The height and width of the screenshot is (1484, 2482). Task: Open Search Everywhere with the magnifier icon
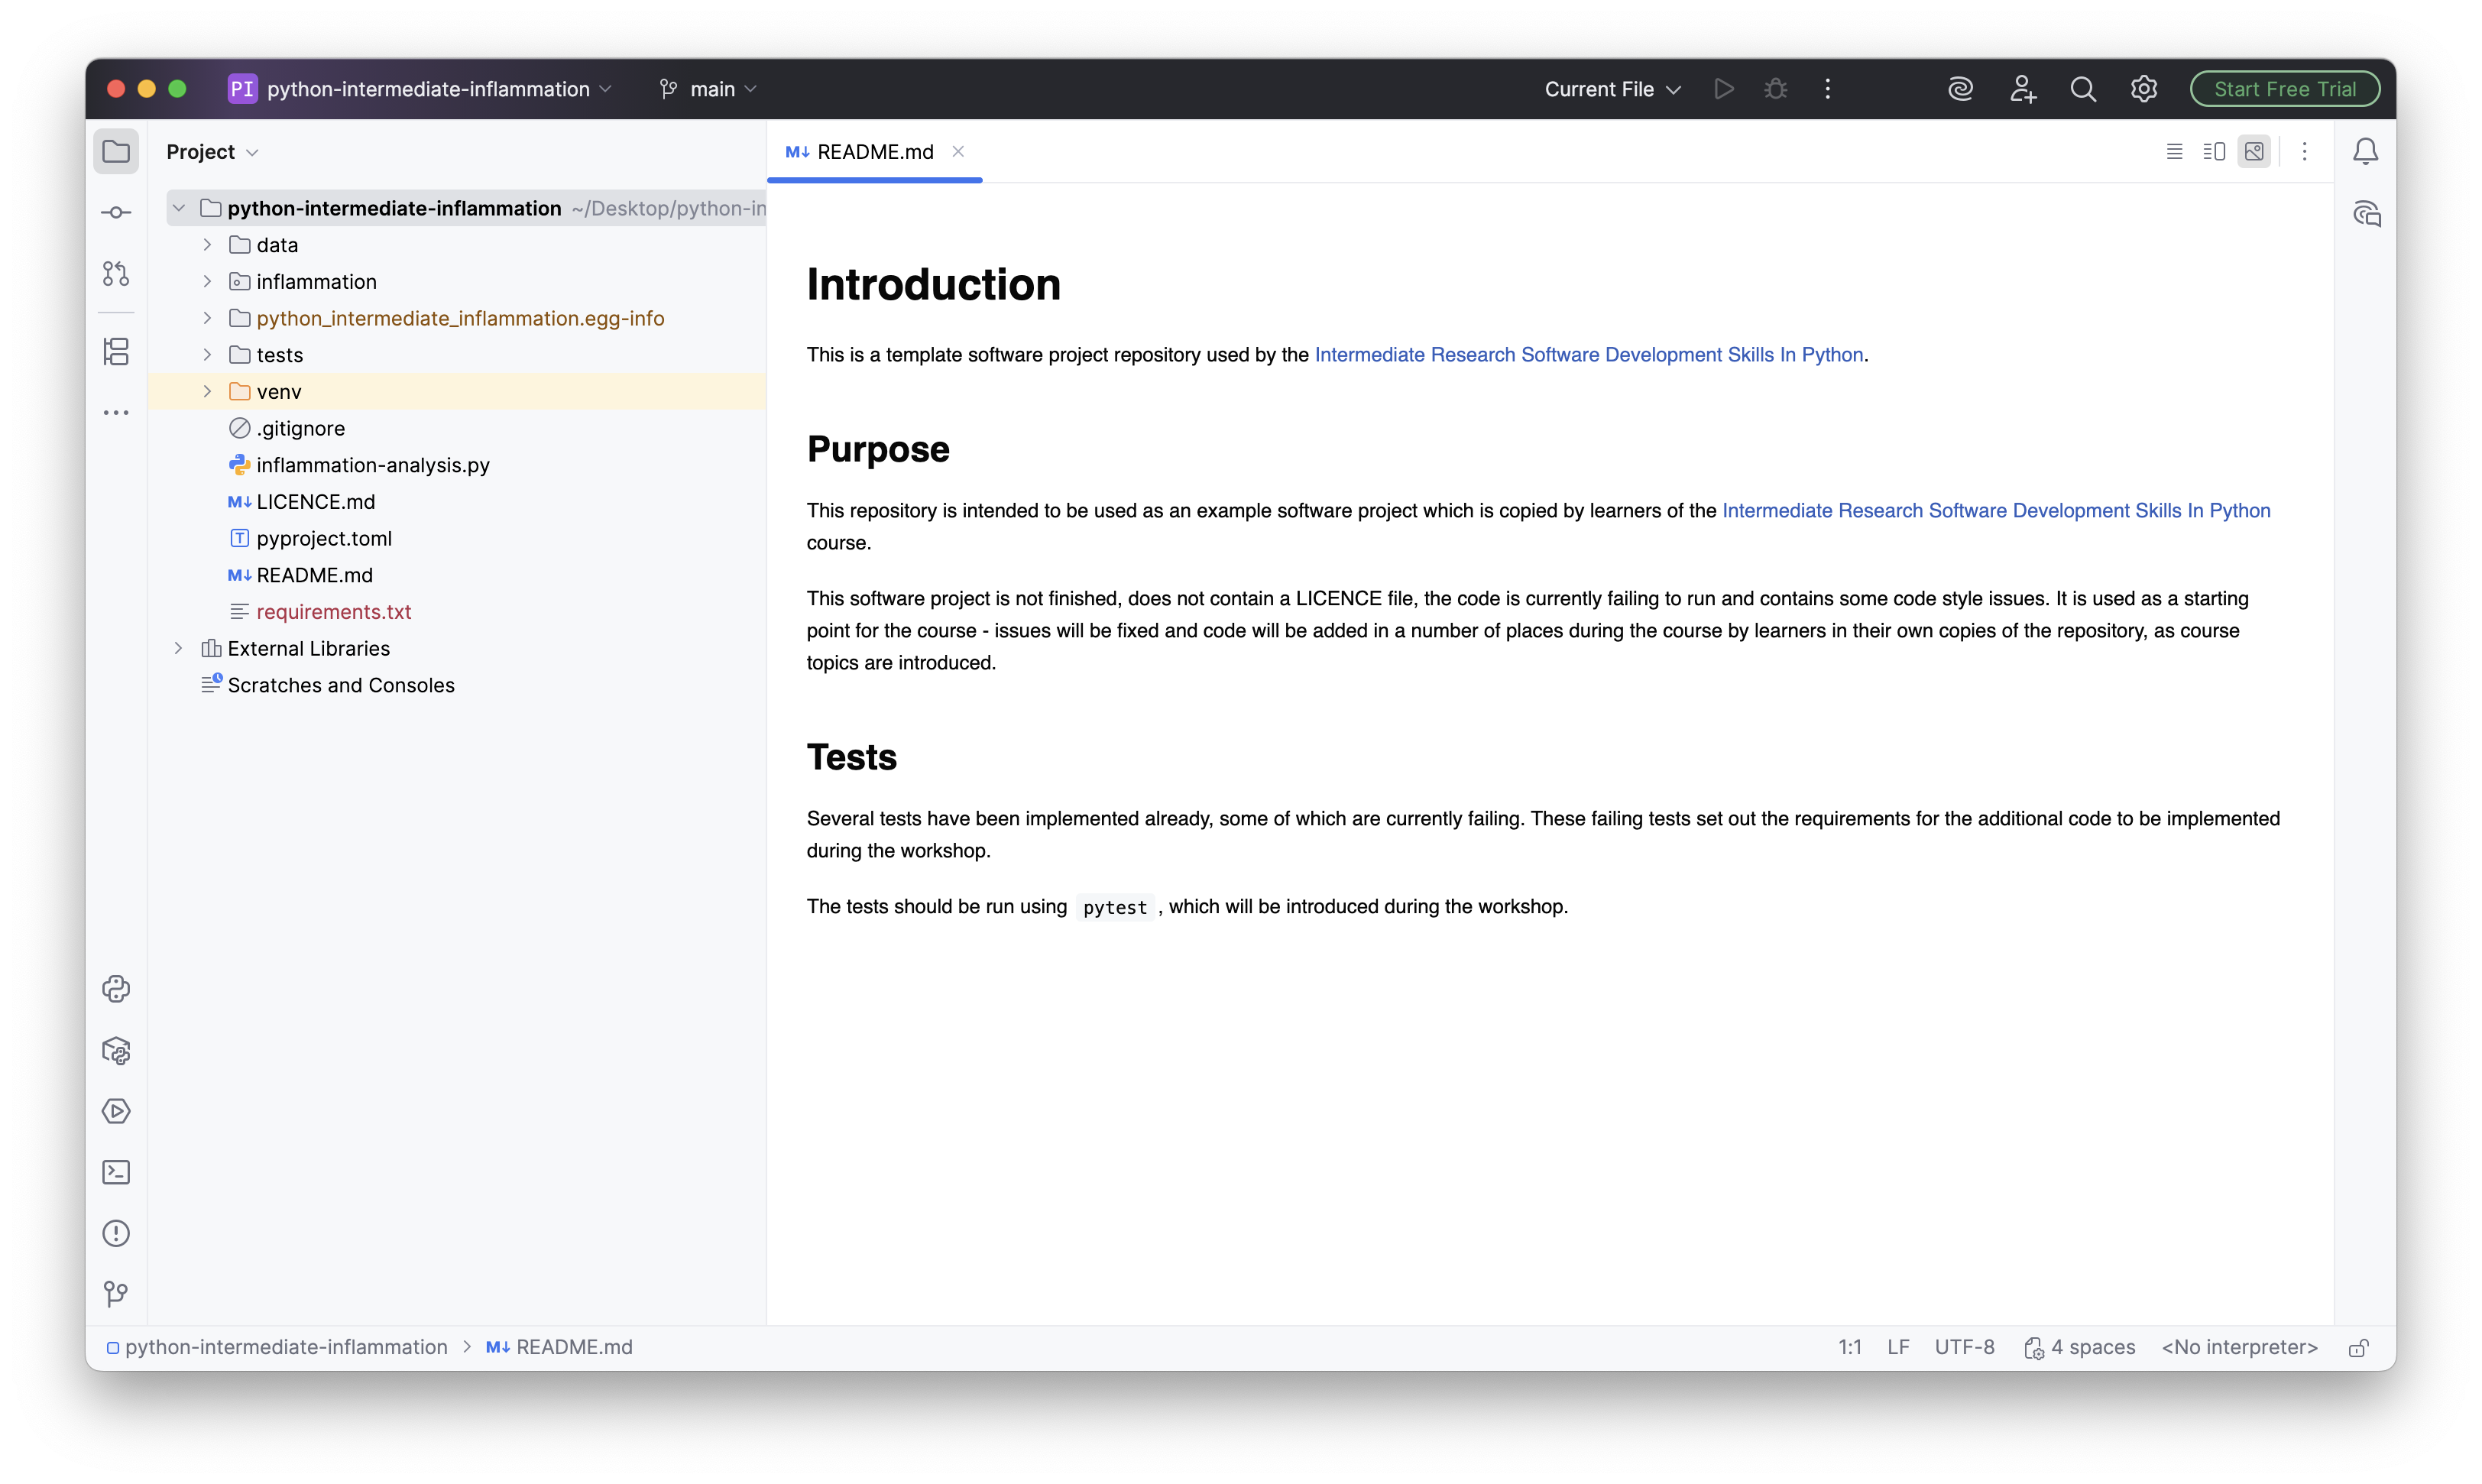click(x=2083, y=88)
